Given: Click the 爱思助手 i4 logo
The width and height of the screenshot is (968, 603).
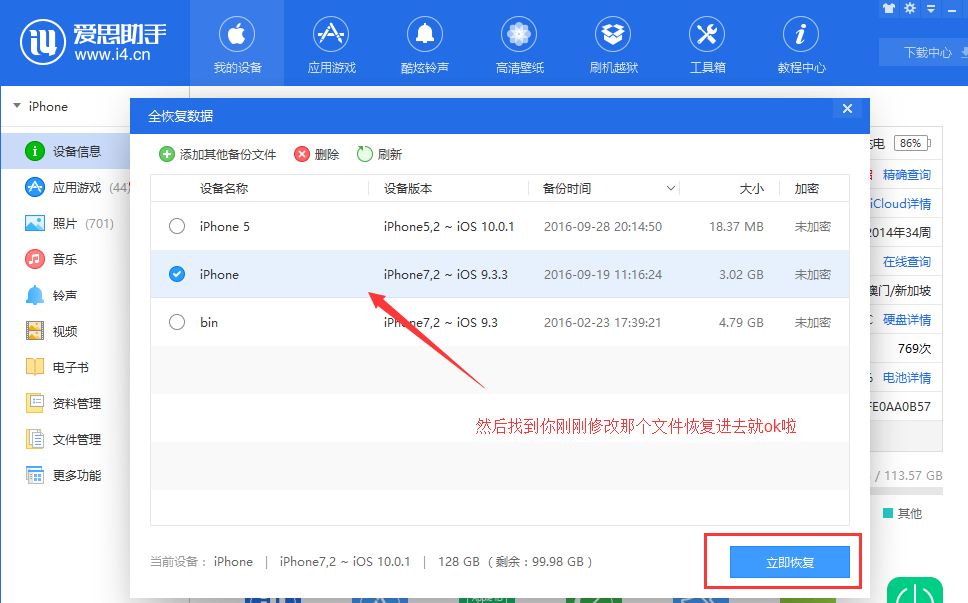Looking at the screenshot, I should [94, 42].
